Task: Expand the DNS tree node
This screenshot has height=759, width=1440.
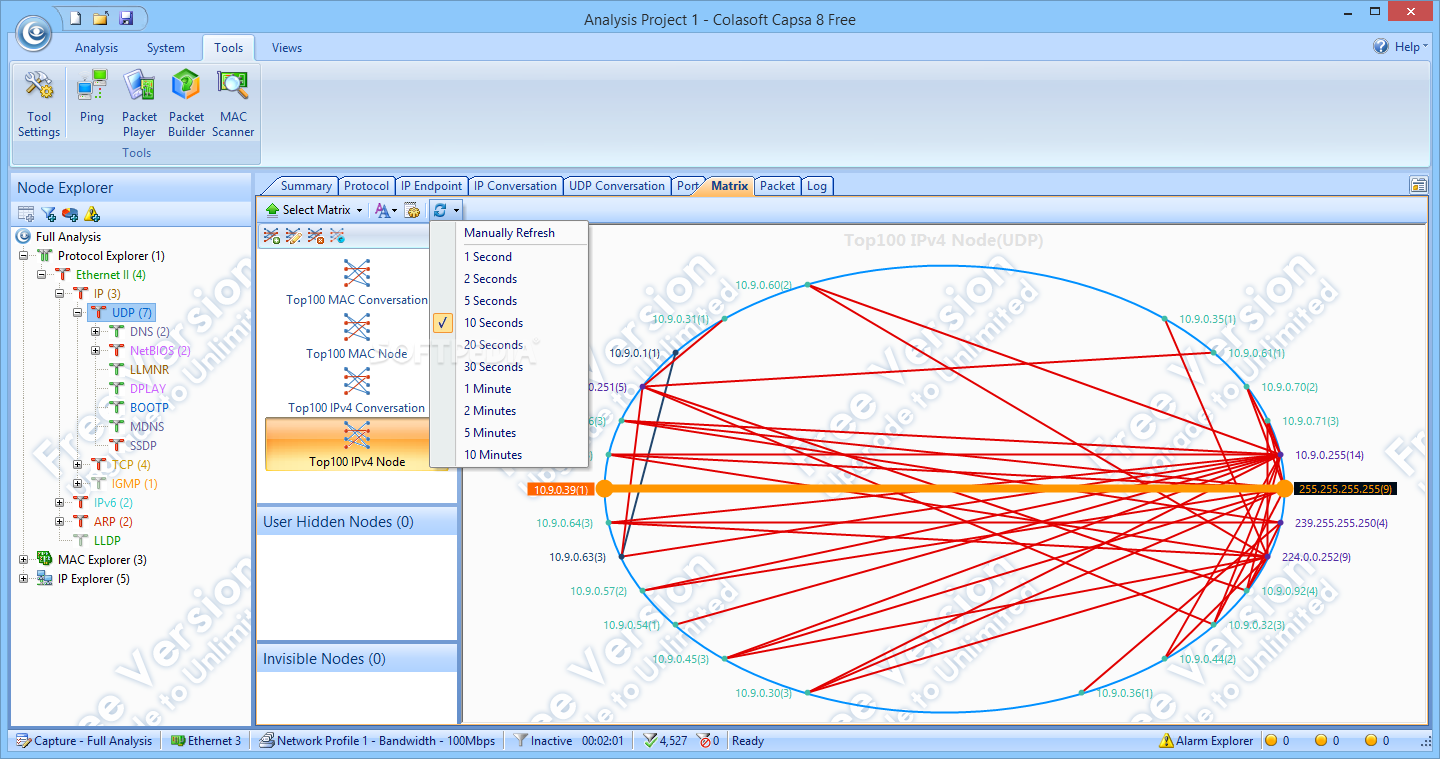Action: (96, 332)
